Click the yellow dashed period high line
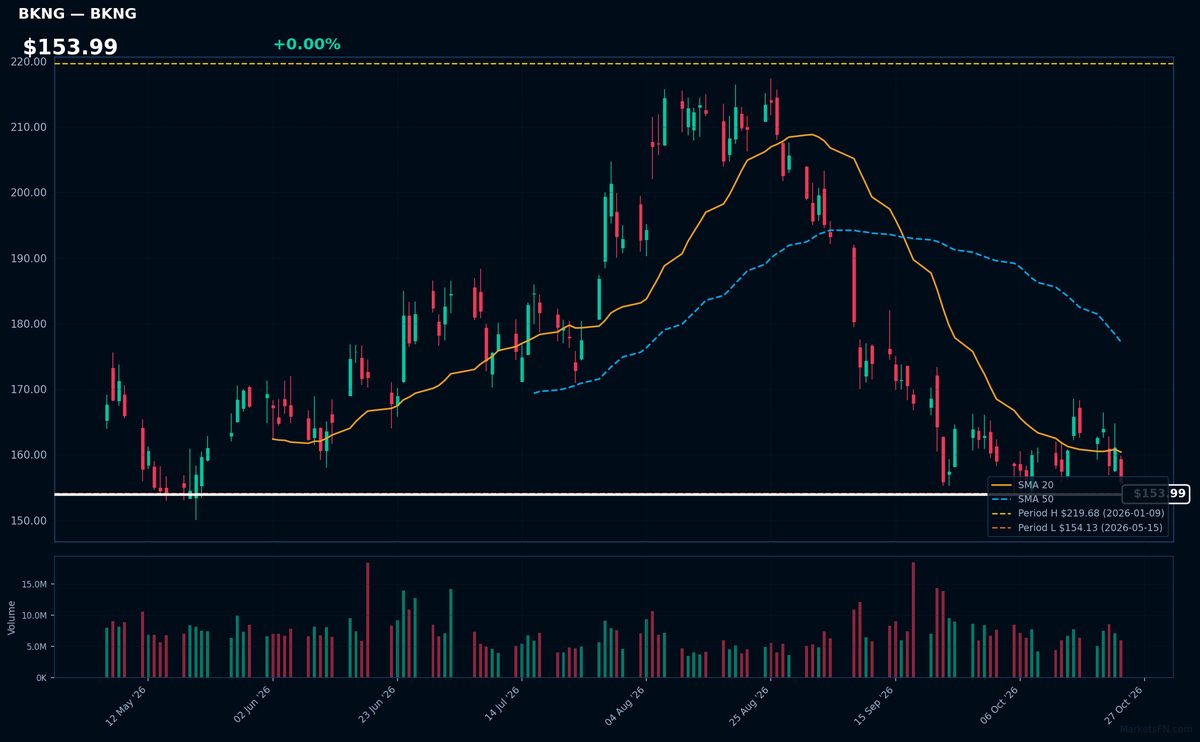The image size is (1200, 742). click(613, 64)
